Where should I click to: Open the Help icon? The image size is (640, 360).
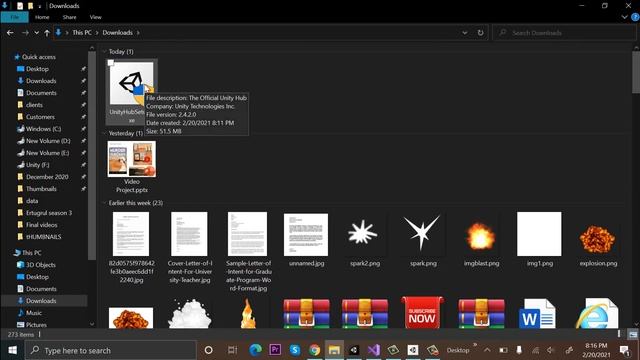coord(635,17)
